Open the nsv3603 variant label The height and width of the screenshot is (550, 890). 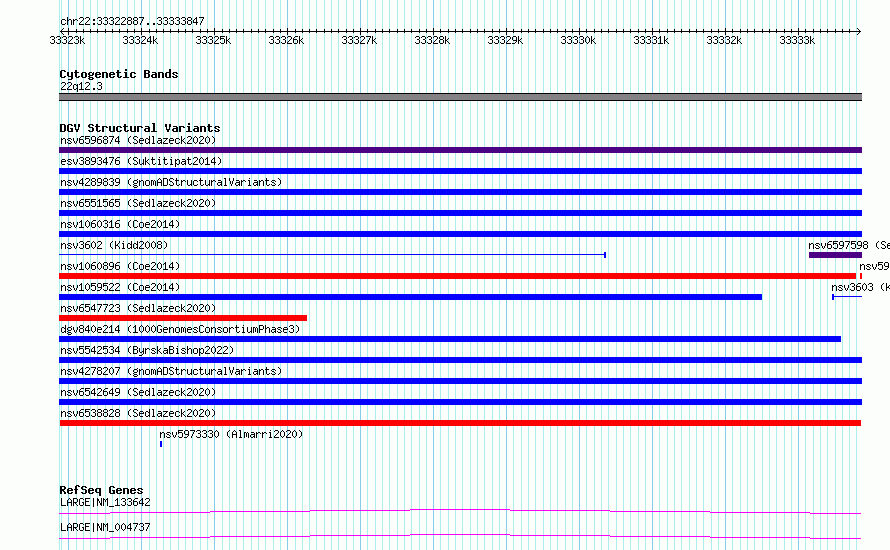pyautogui.click(x=860, y=287)
